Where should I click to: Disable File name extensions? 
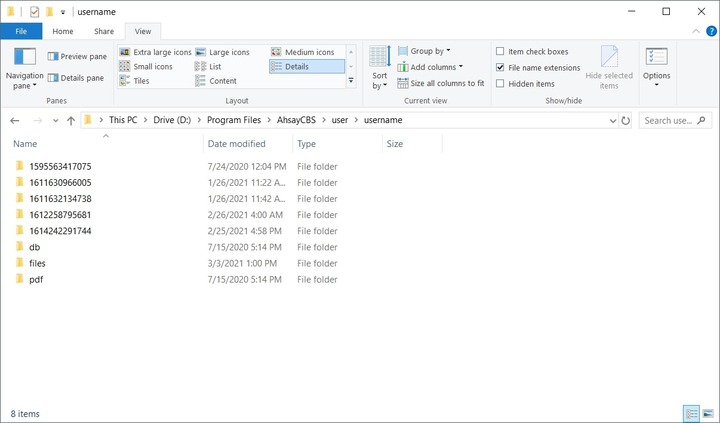click(538, 68)
